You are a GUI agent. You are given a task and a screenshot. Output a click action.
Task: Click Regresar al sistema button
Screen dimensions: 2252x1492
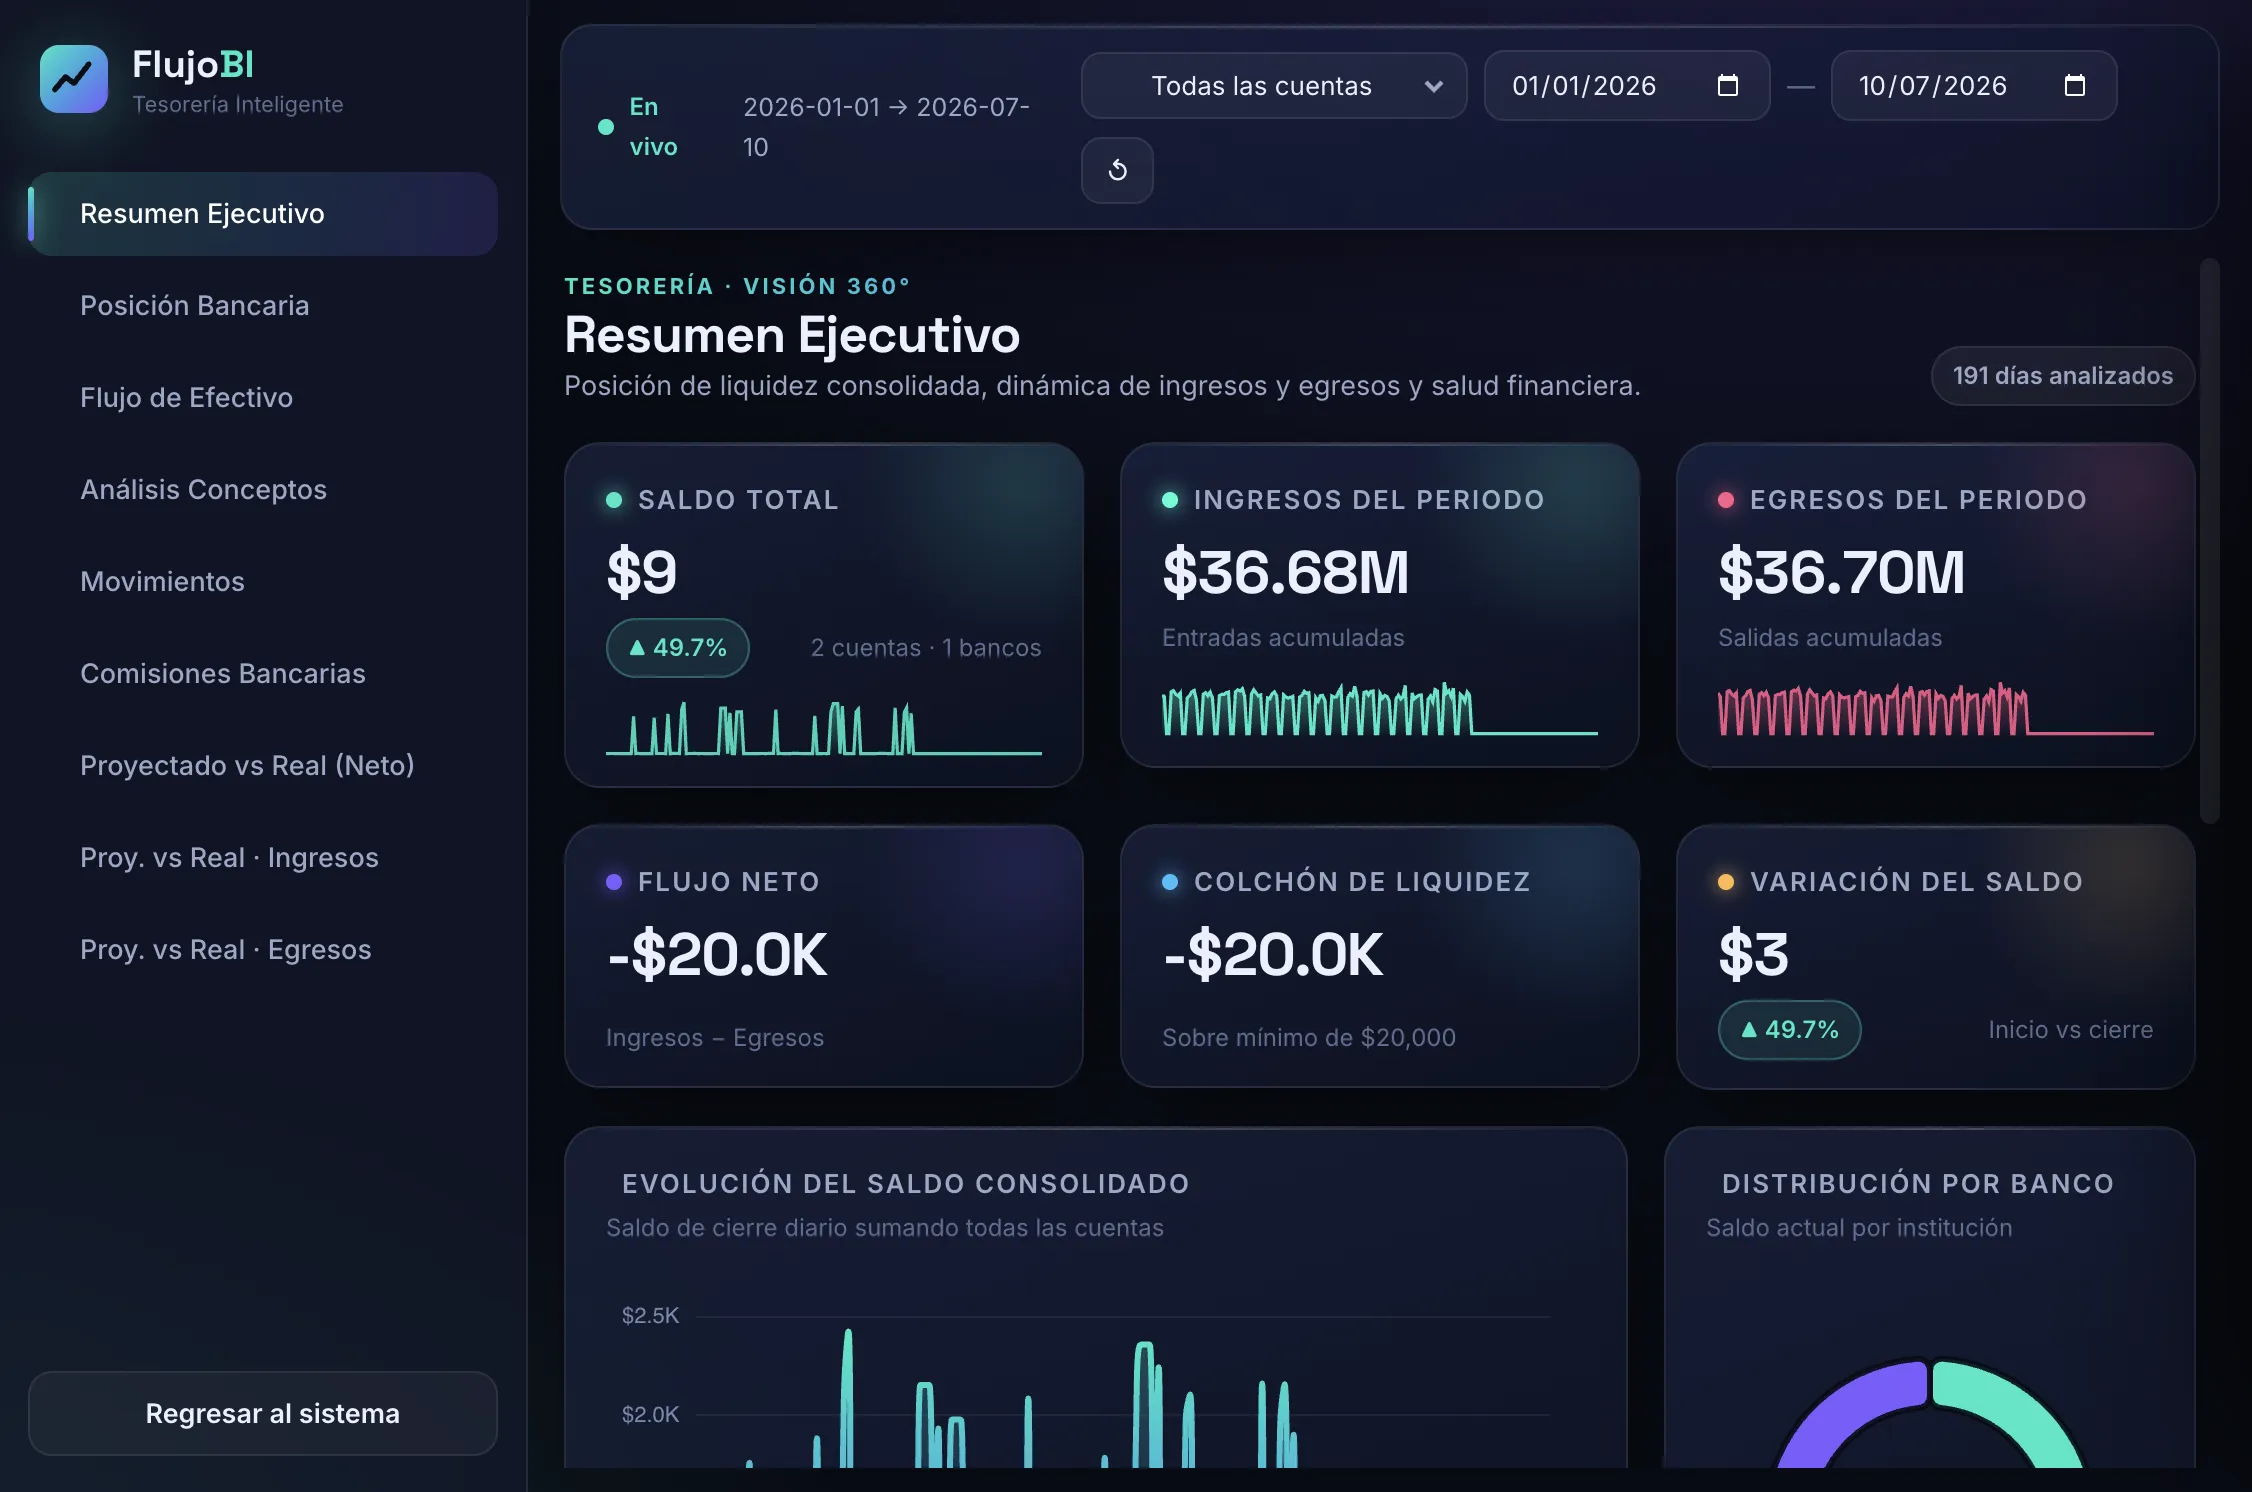tap(263, 1414)
